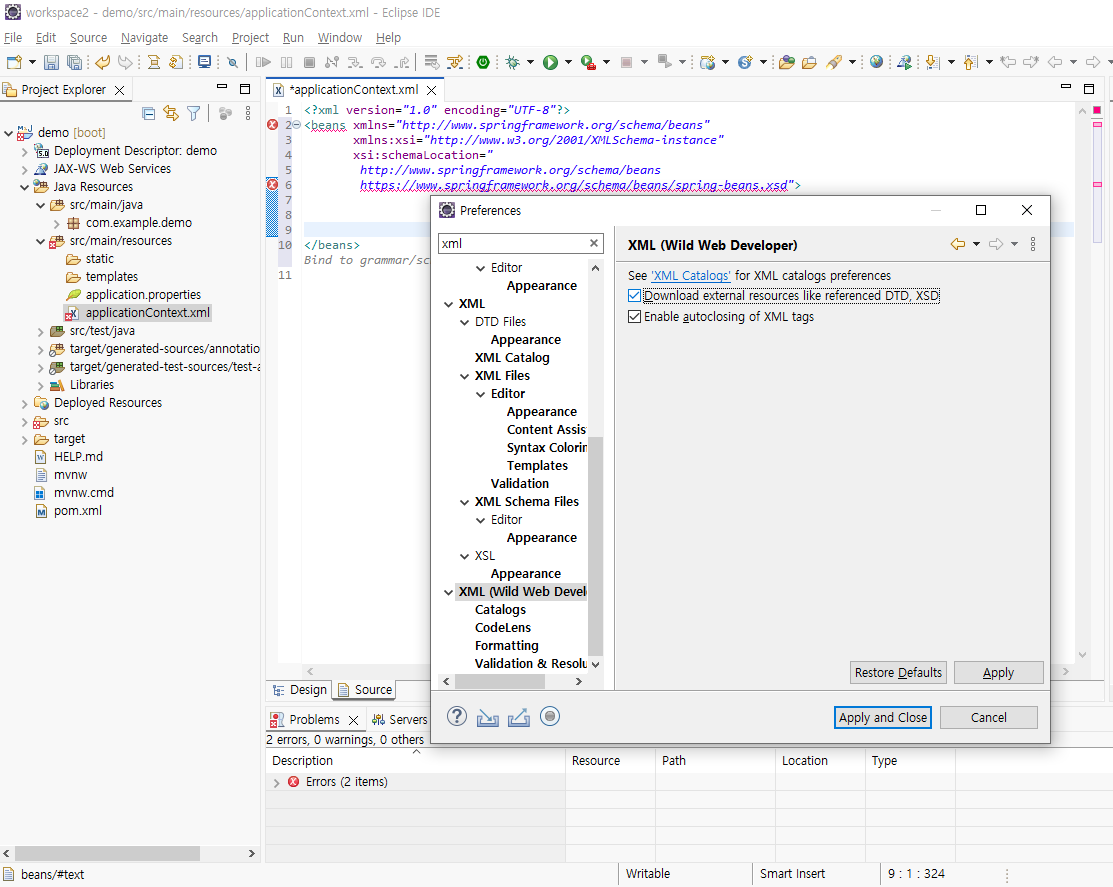
Task: Click the Next Annotation down-arrow icon
Action: 933,62
